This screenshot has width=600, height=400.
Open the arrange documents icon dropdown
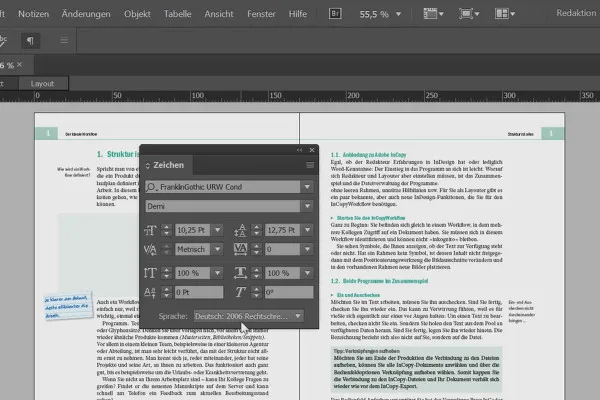tap(504, 14)
